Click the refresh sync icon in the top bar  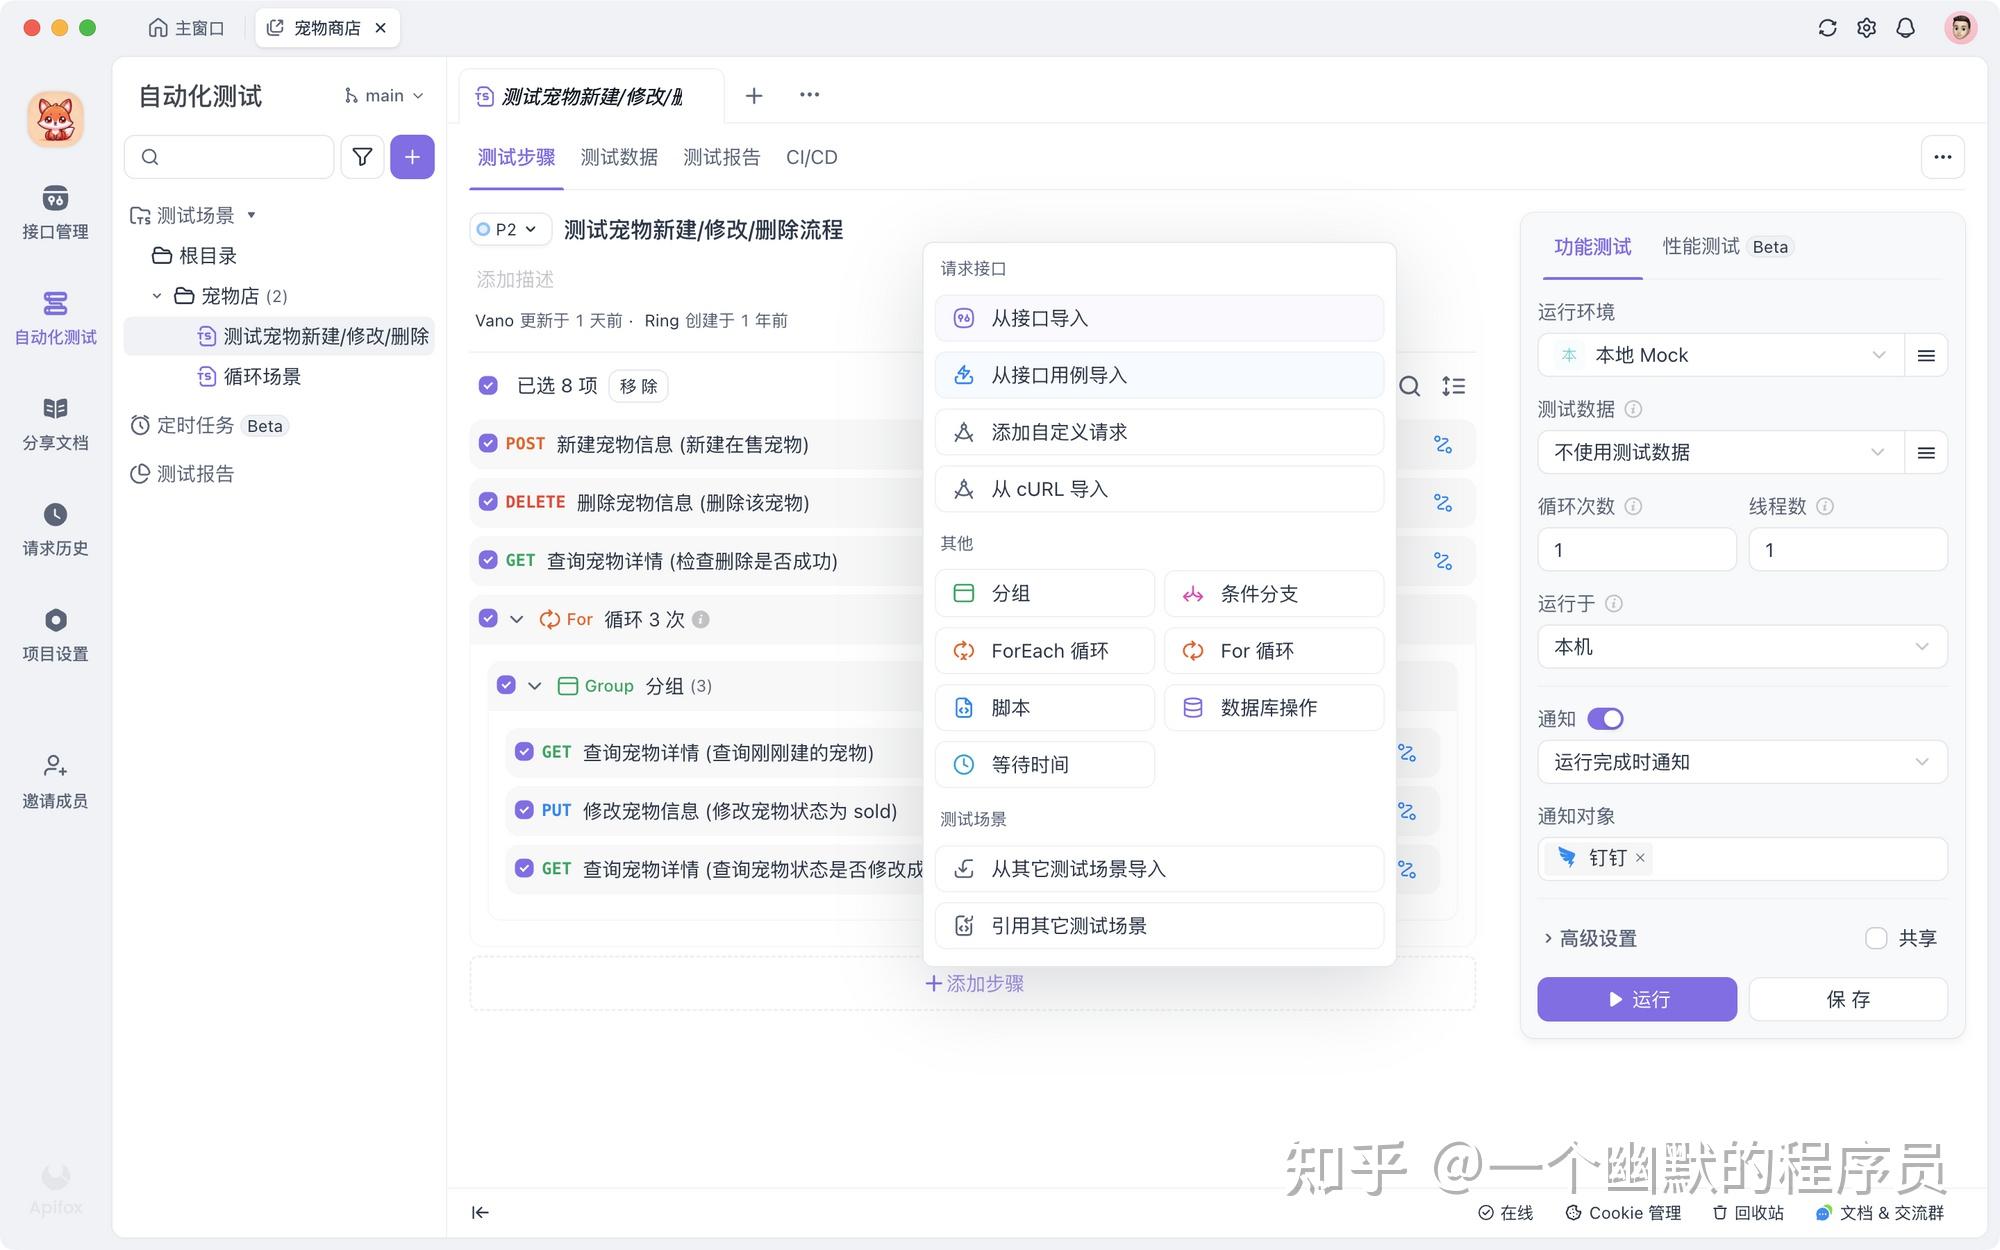tap(1827, 28)
